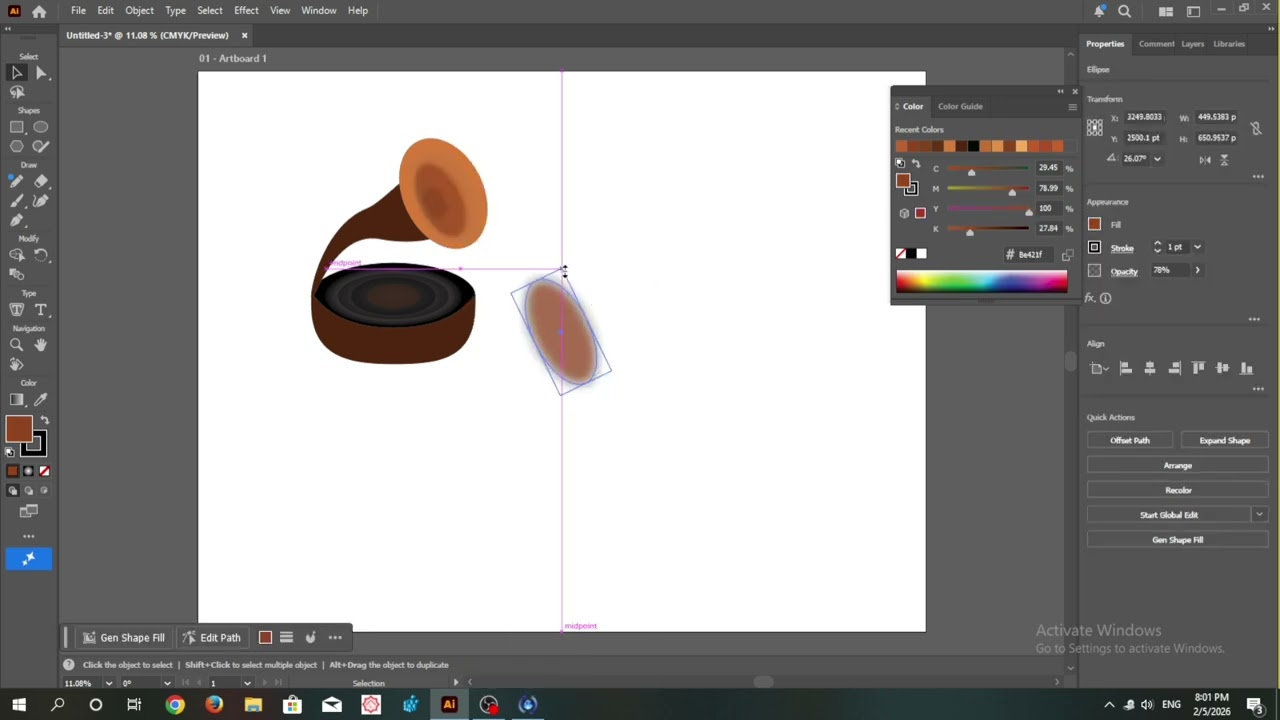This screenshot has height=720, width=1280.
Task: Open the artboard number dropdown in status bar
Action: coord(247,683)
